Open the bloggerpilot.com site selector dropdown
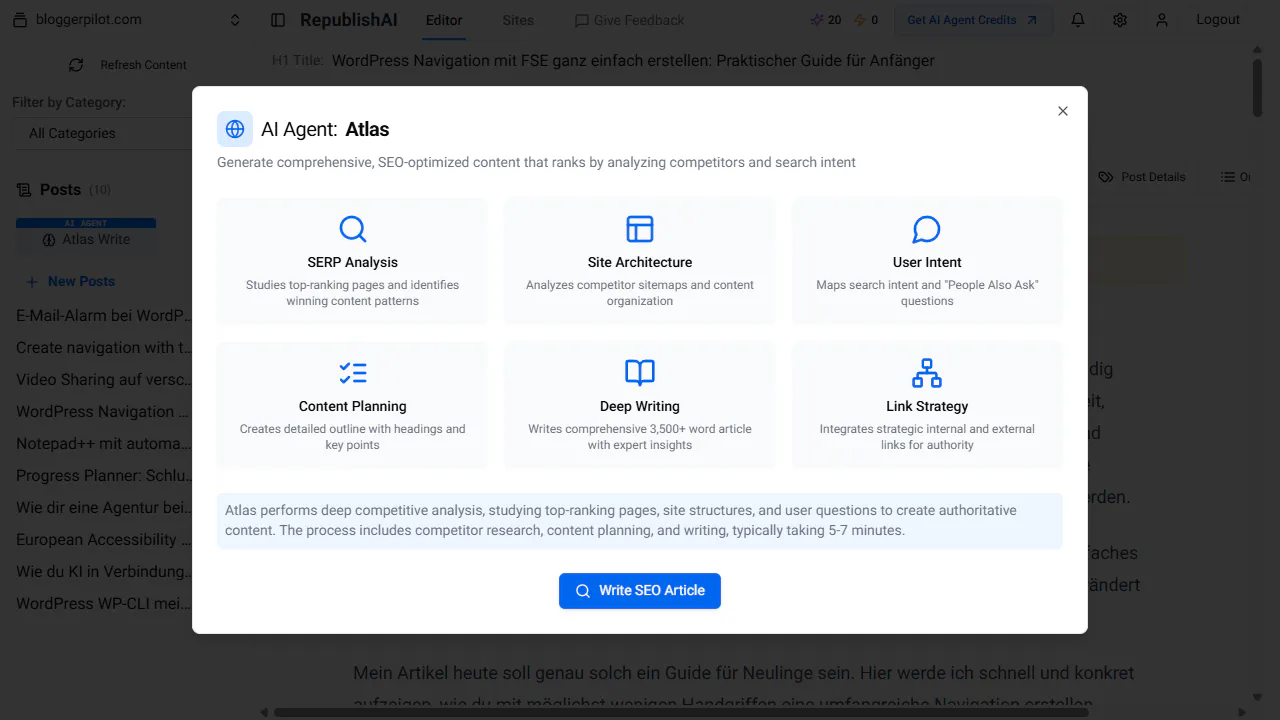1280x720 pixels. pos(128,20)
